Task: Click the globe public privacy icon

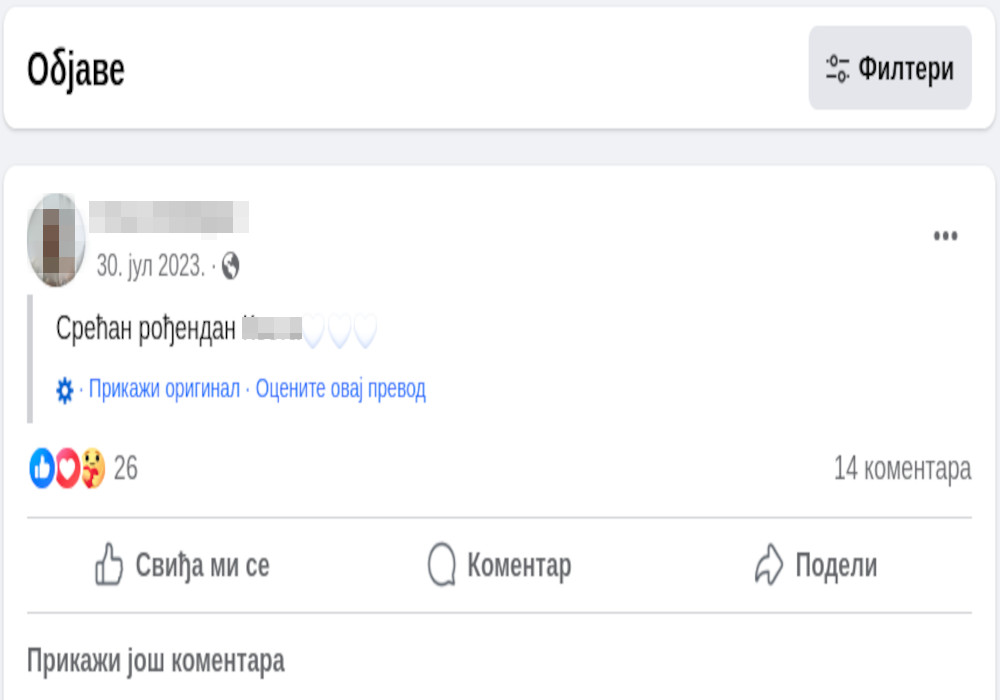Action: point(231,266)
